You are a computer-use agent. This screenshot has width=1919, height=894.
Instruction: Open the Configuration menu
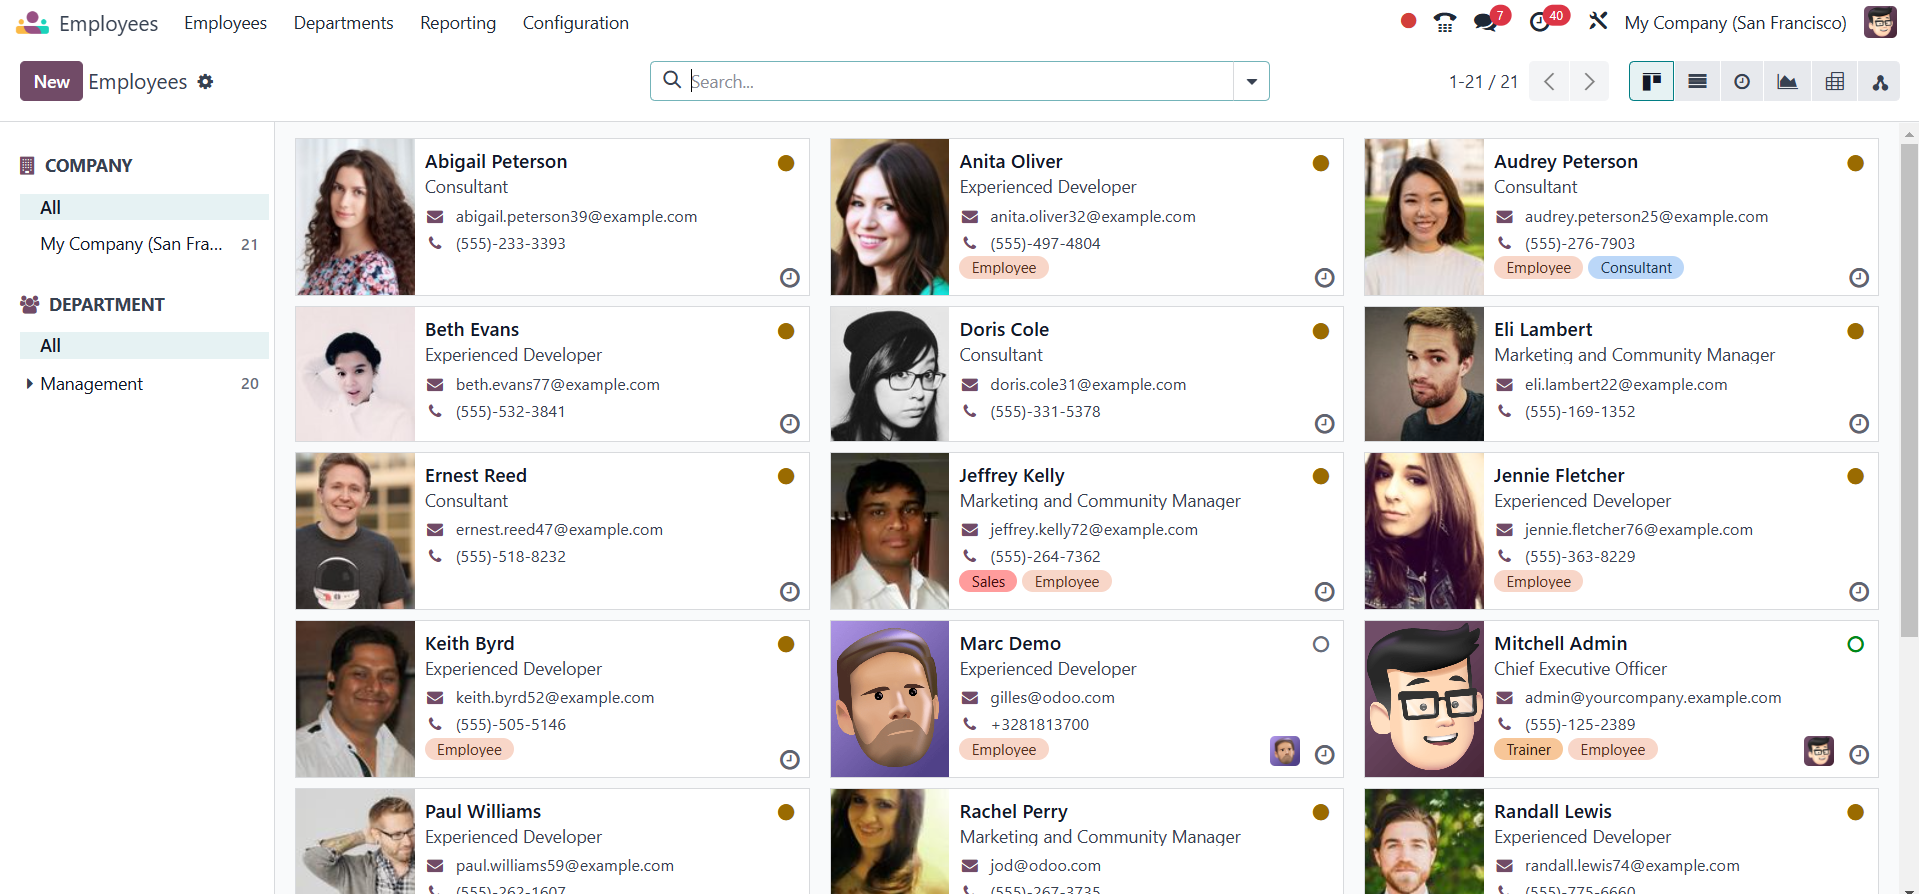coord(575,22)
